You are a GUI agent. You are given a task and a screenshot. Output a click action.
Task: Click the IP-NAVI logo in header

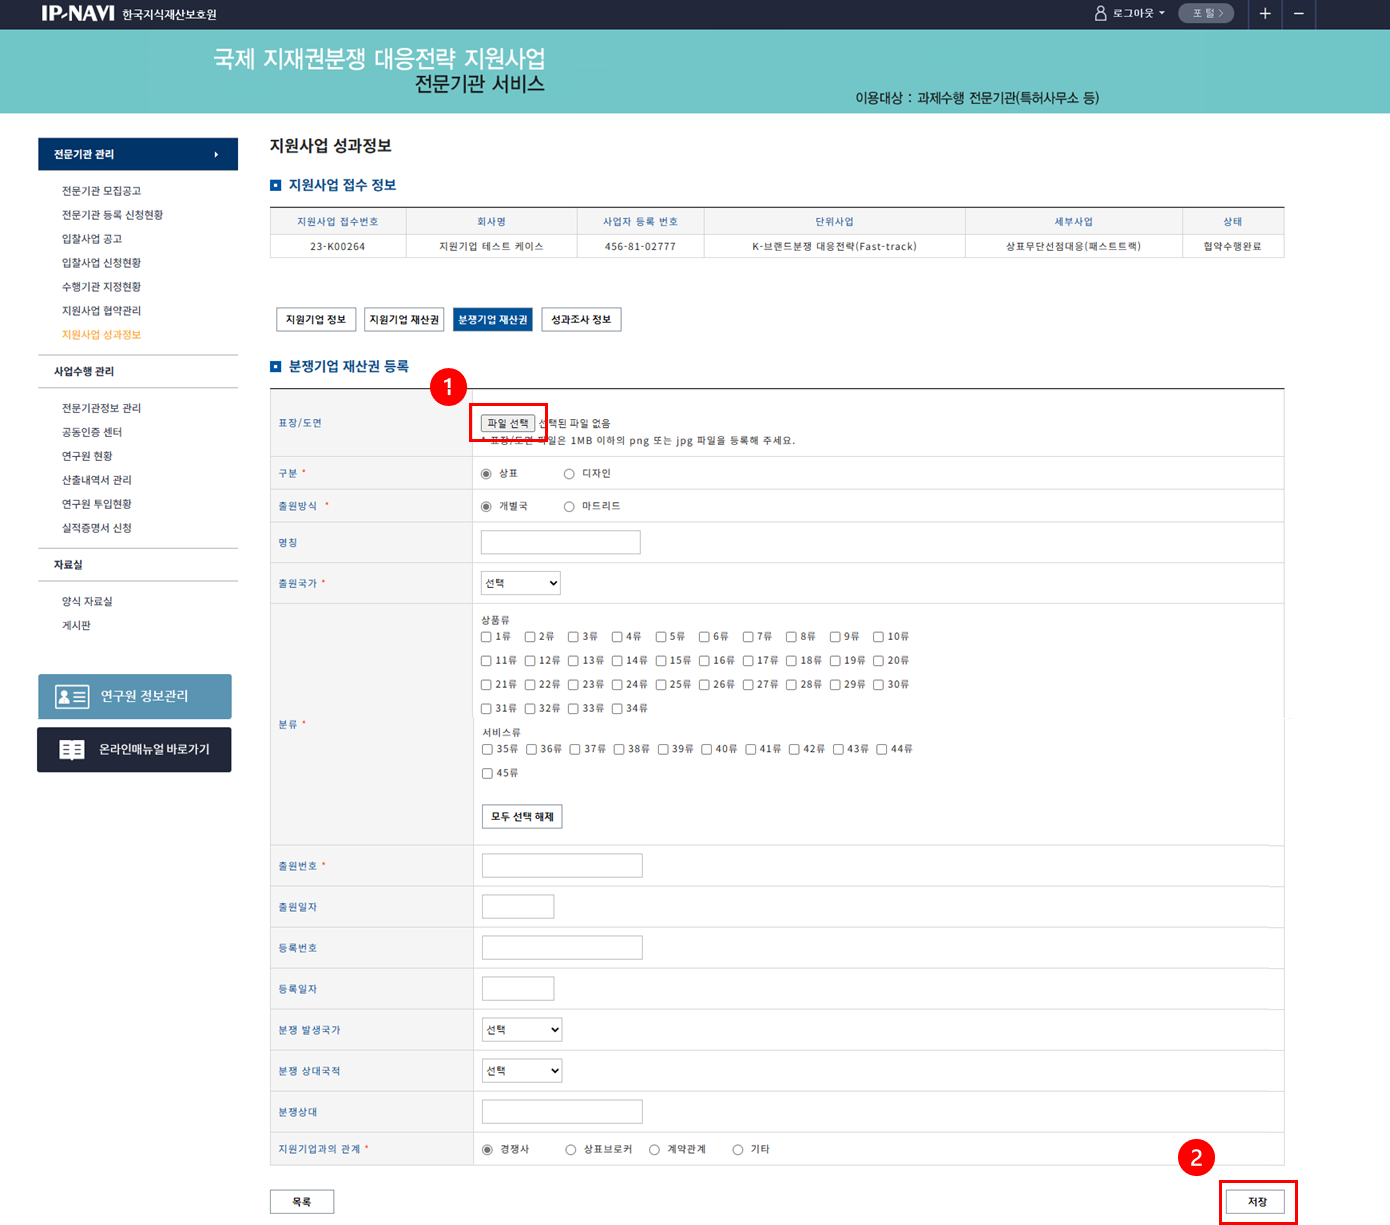[78, 13]
